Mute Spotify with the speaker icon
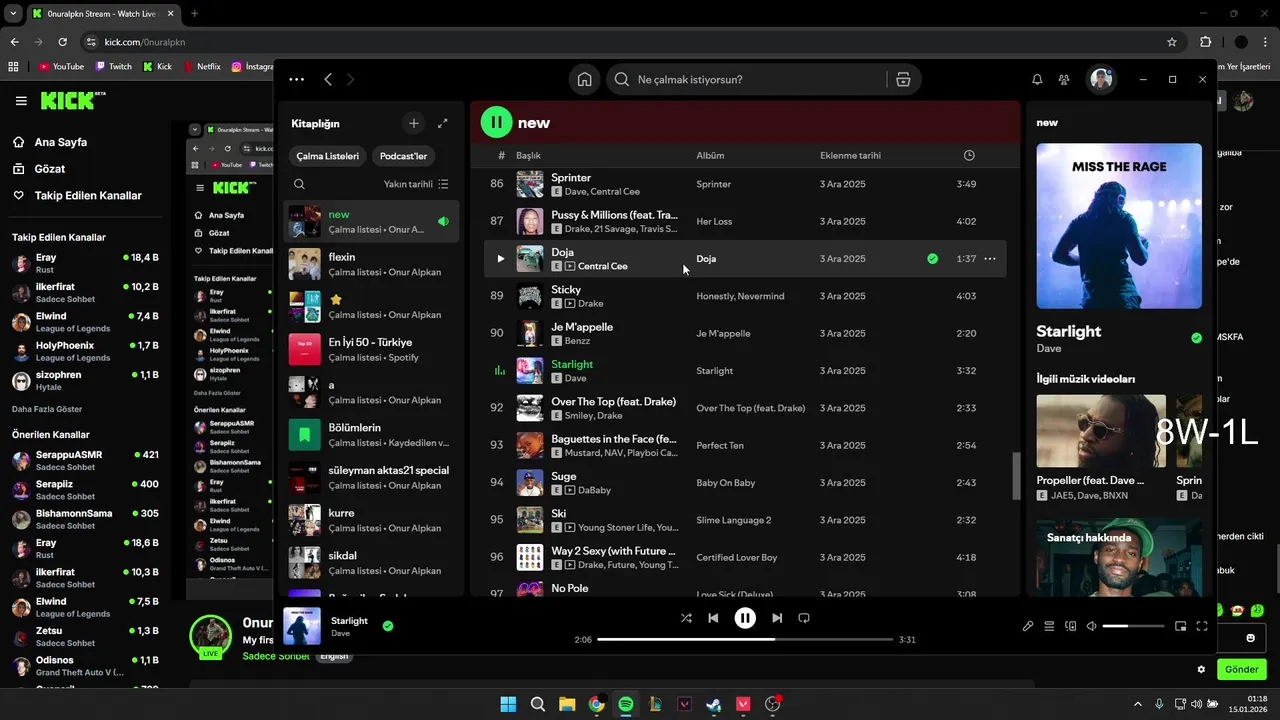Viewport: 1280px width, 720px height. coord(1092,626)
